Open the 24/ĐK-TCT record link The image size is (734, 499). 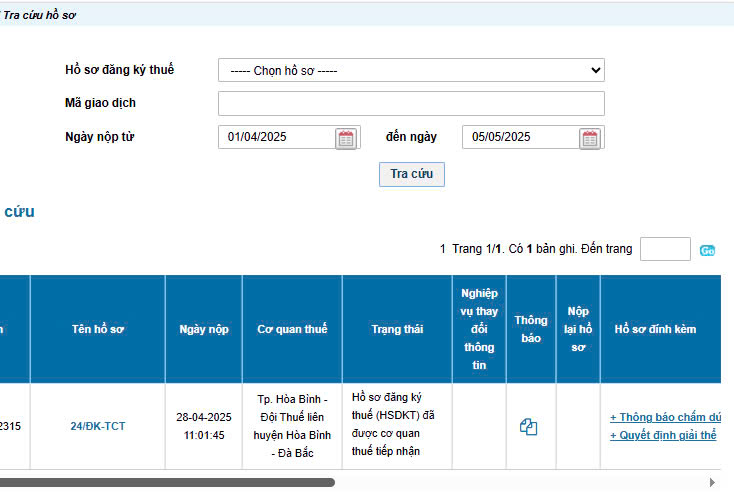coord(98,426)
